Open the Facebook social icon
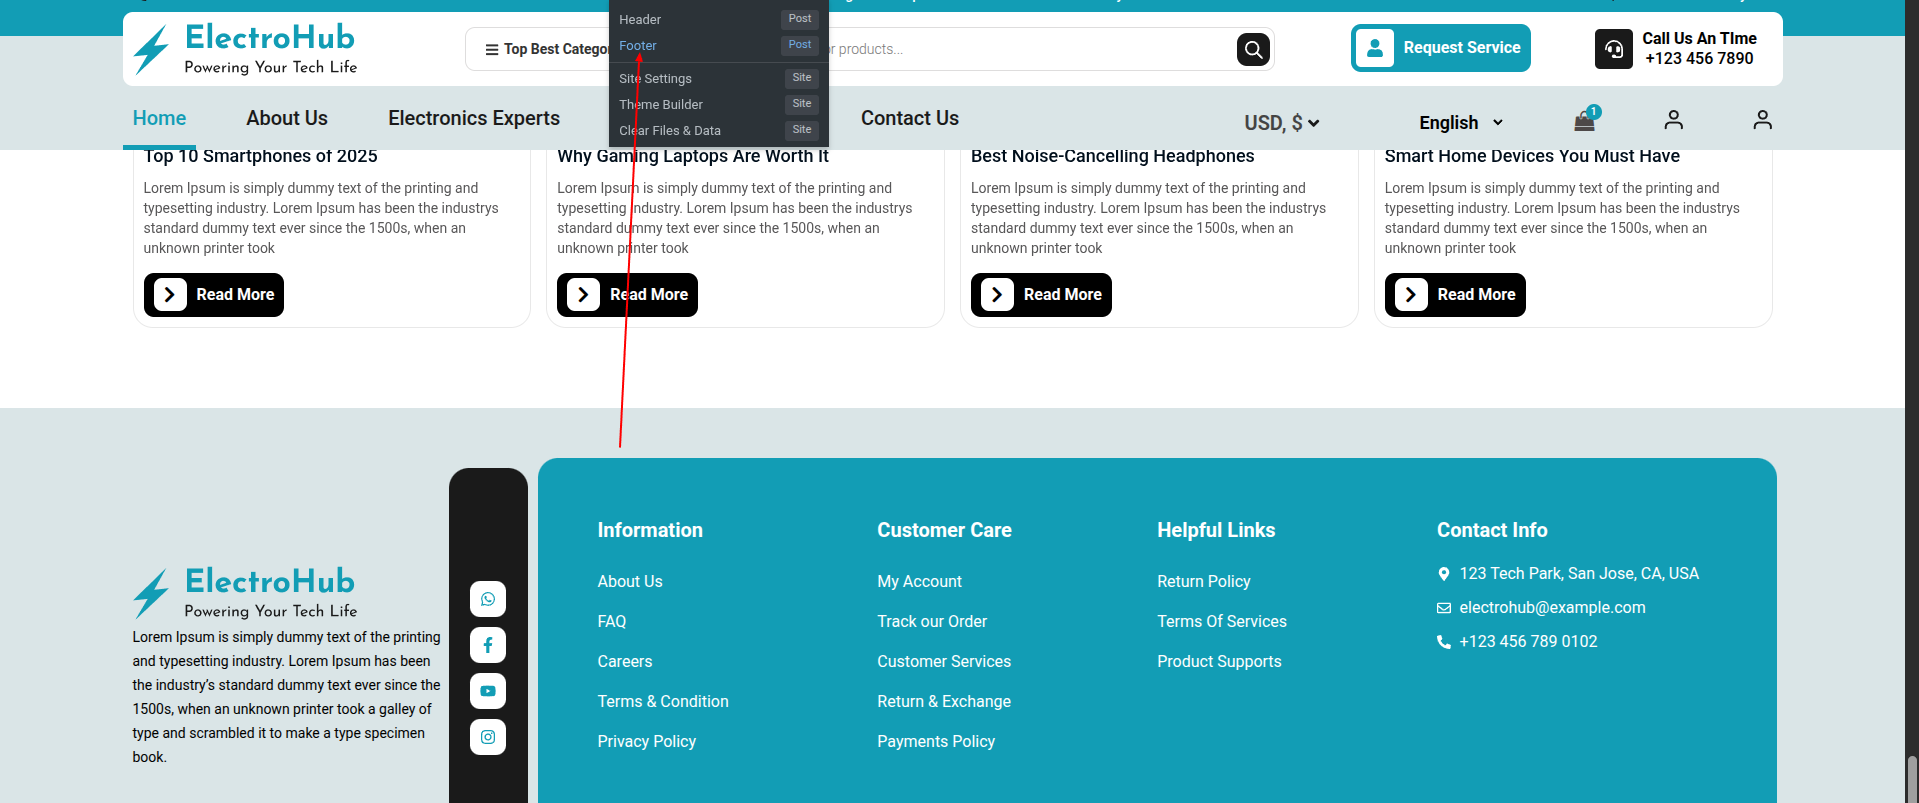This screenshot has height=803, width=1919. coord(488,645)
